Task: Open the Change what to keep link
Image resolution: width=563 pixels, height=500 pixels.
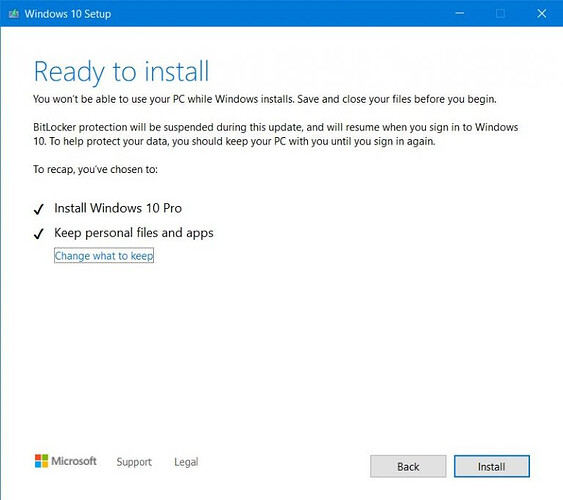Action: tap(104, 256)
